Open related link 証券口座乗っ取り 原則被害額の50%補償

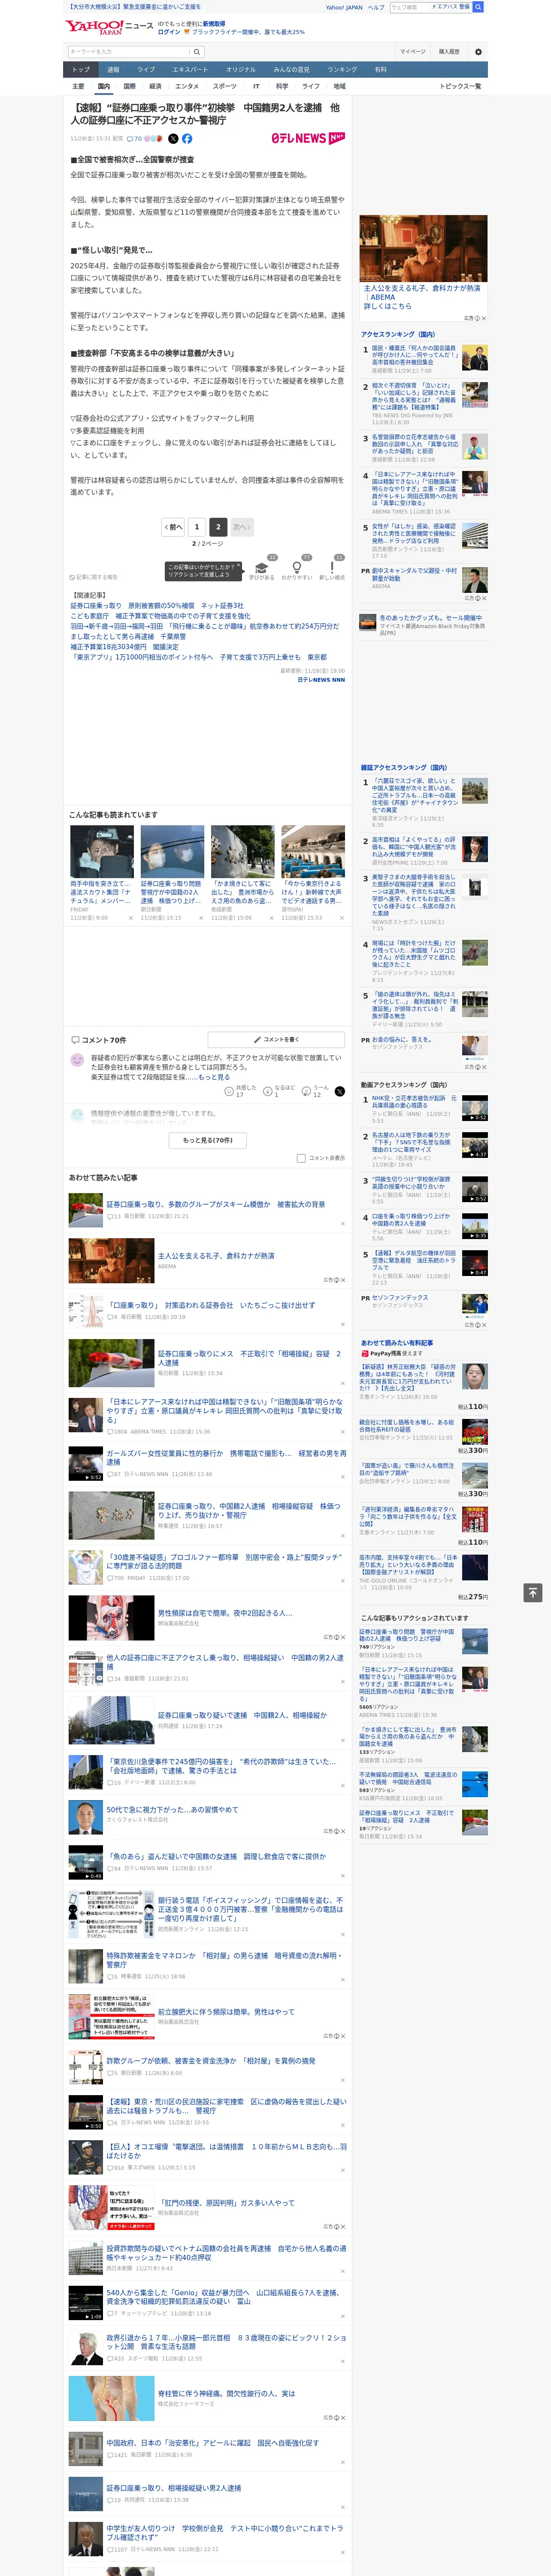(157, 606)
